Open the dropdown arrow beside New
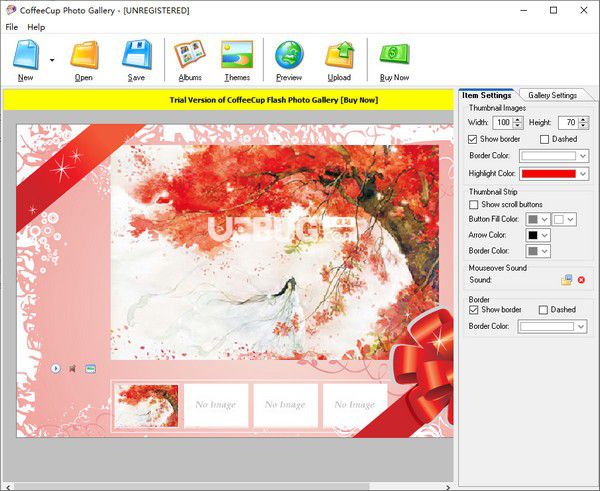The width and height of the screenshot is (600, 491). click(52, 60)
